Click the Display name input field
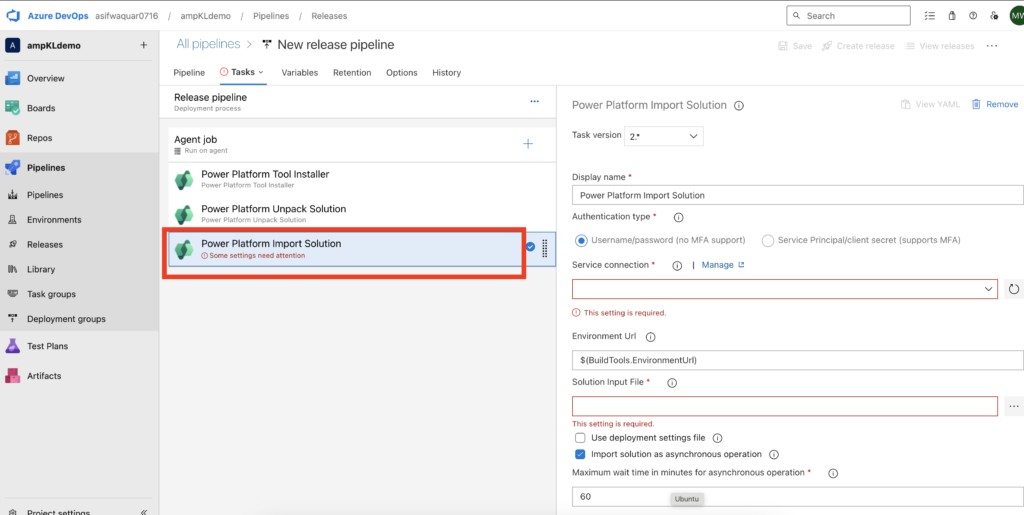Viewport: 1024px width, 515px height. click(797, 195)
